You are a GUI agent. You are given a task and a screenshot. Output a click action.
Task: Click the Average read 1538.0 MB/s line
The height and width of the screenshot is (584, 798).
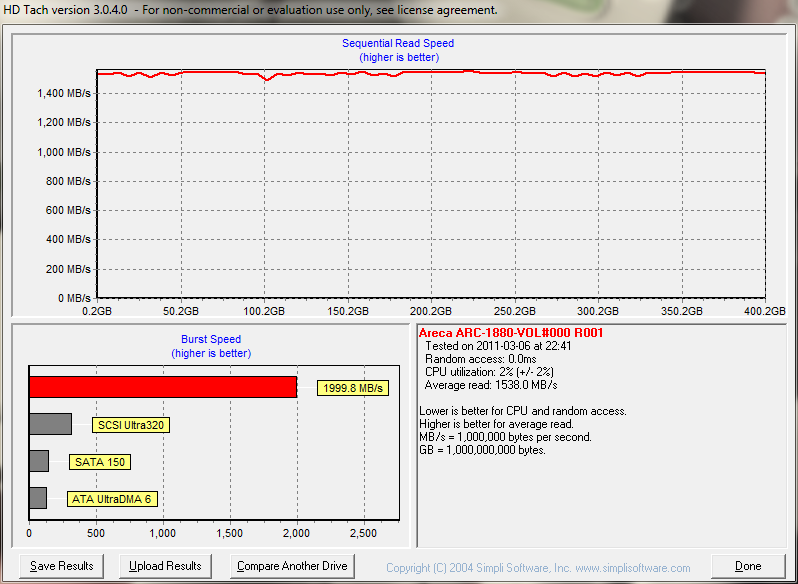tap(491, 385)
